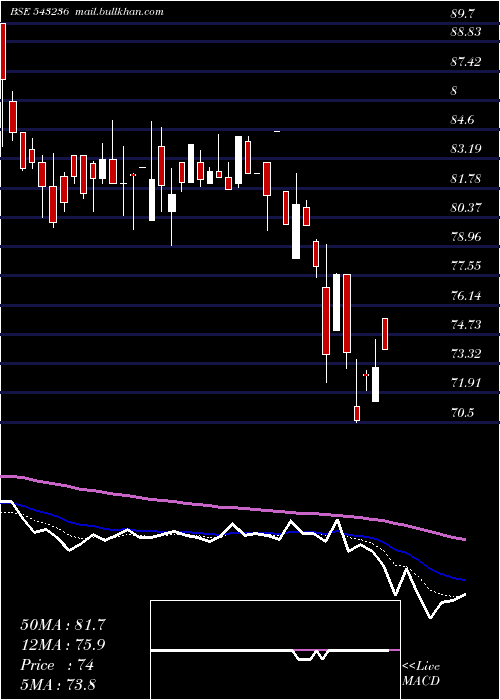Viewport: 500px width, 700px height.
Task: Click the Price : 74 readout
Action: (x=57, y=665)
